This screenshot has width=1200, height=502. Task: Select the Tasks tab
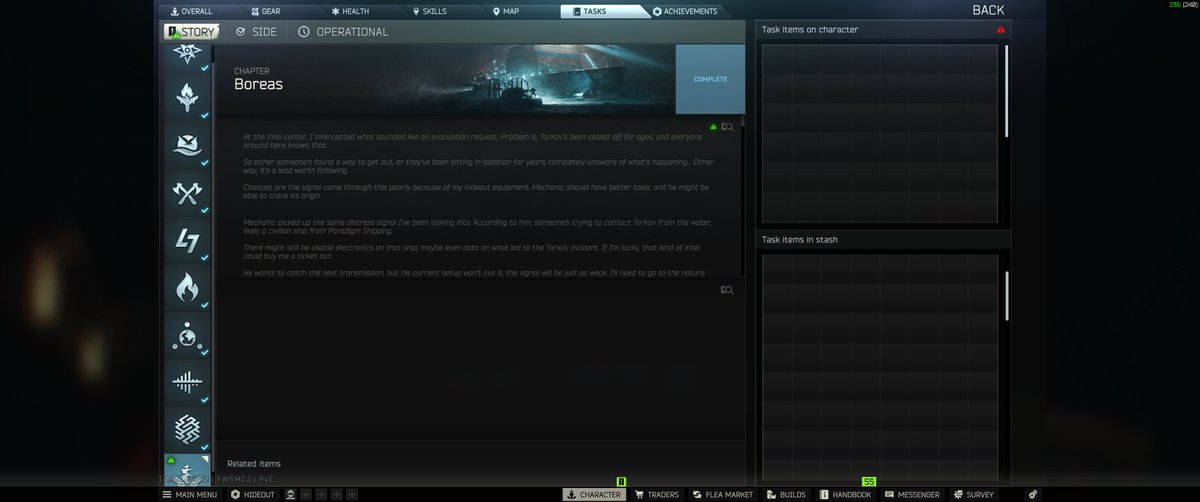click(x=603, y=11)
